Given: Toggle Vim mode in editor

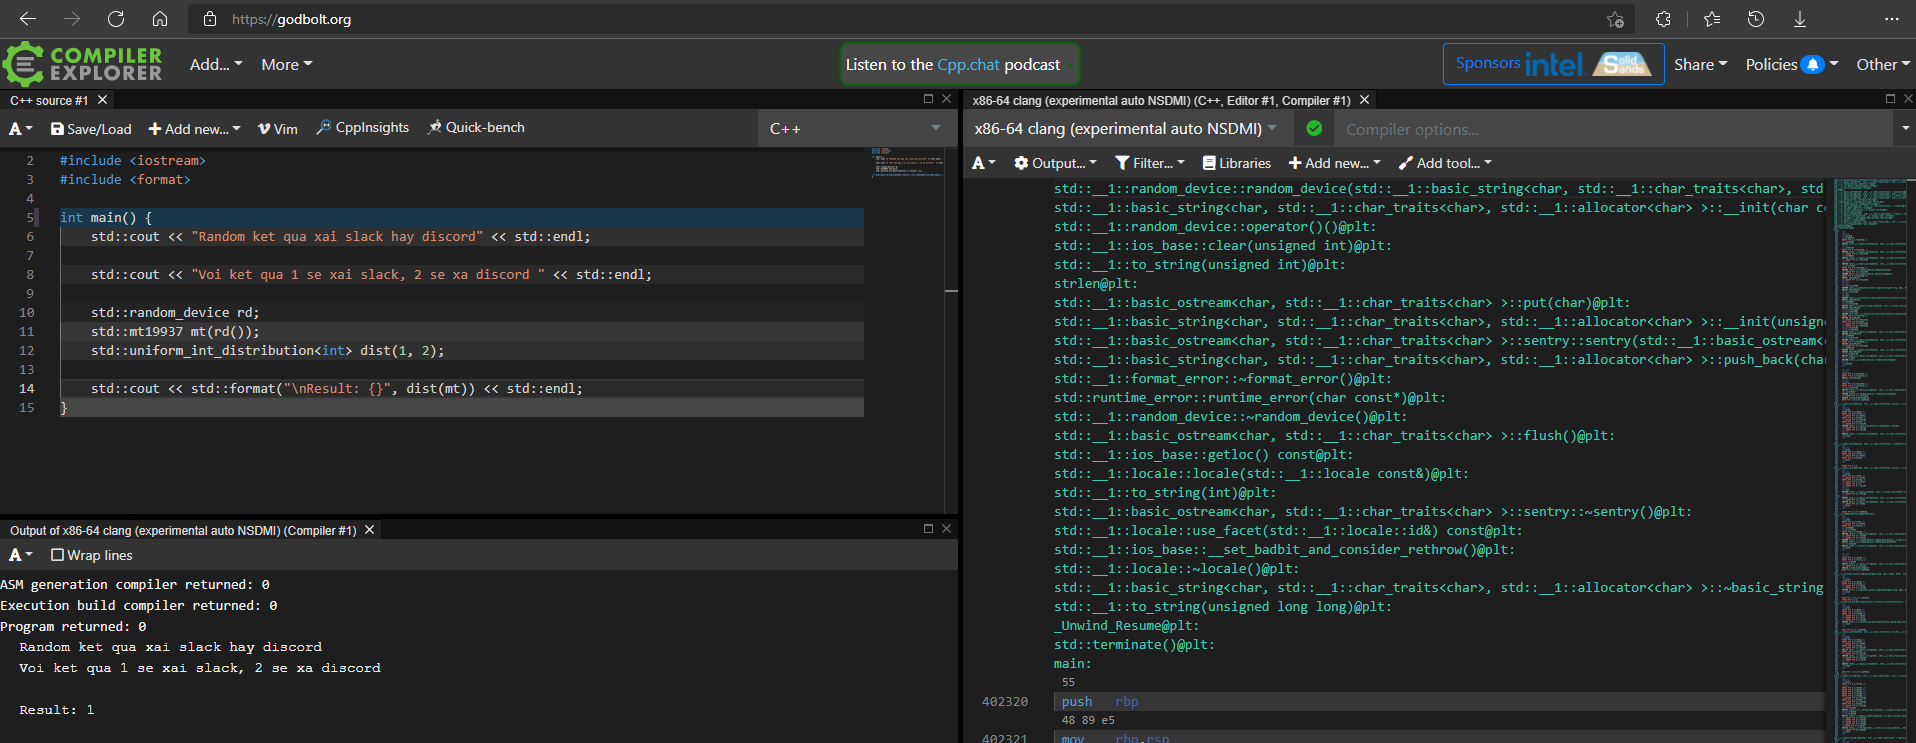Looking at the screenshot, I should pyautogui.click(x=278, y=129).
